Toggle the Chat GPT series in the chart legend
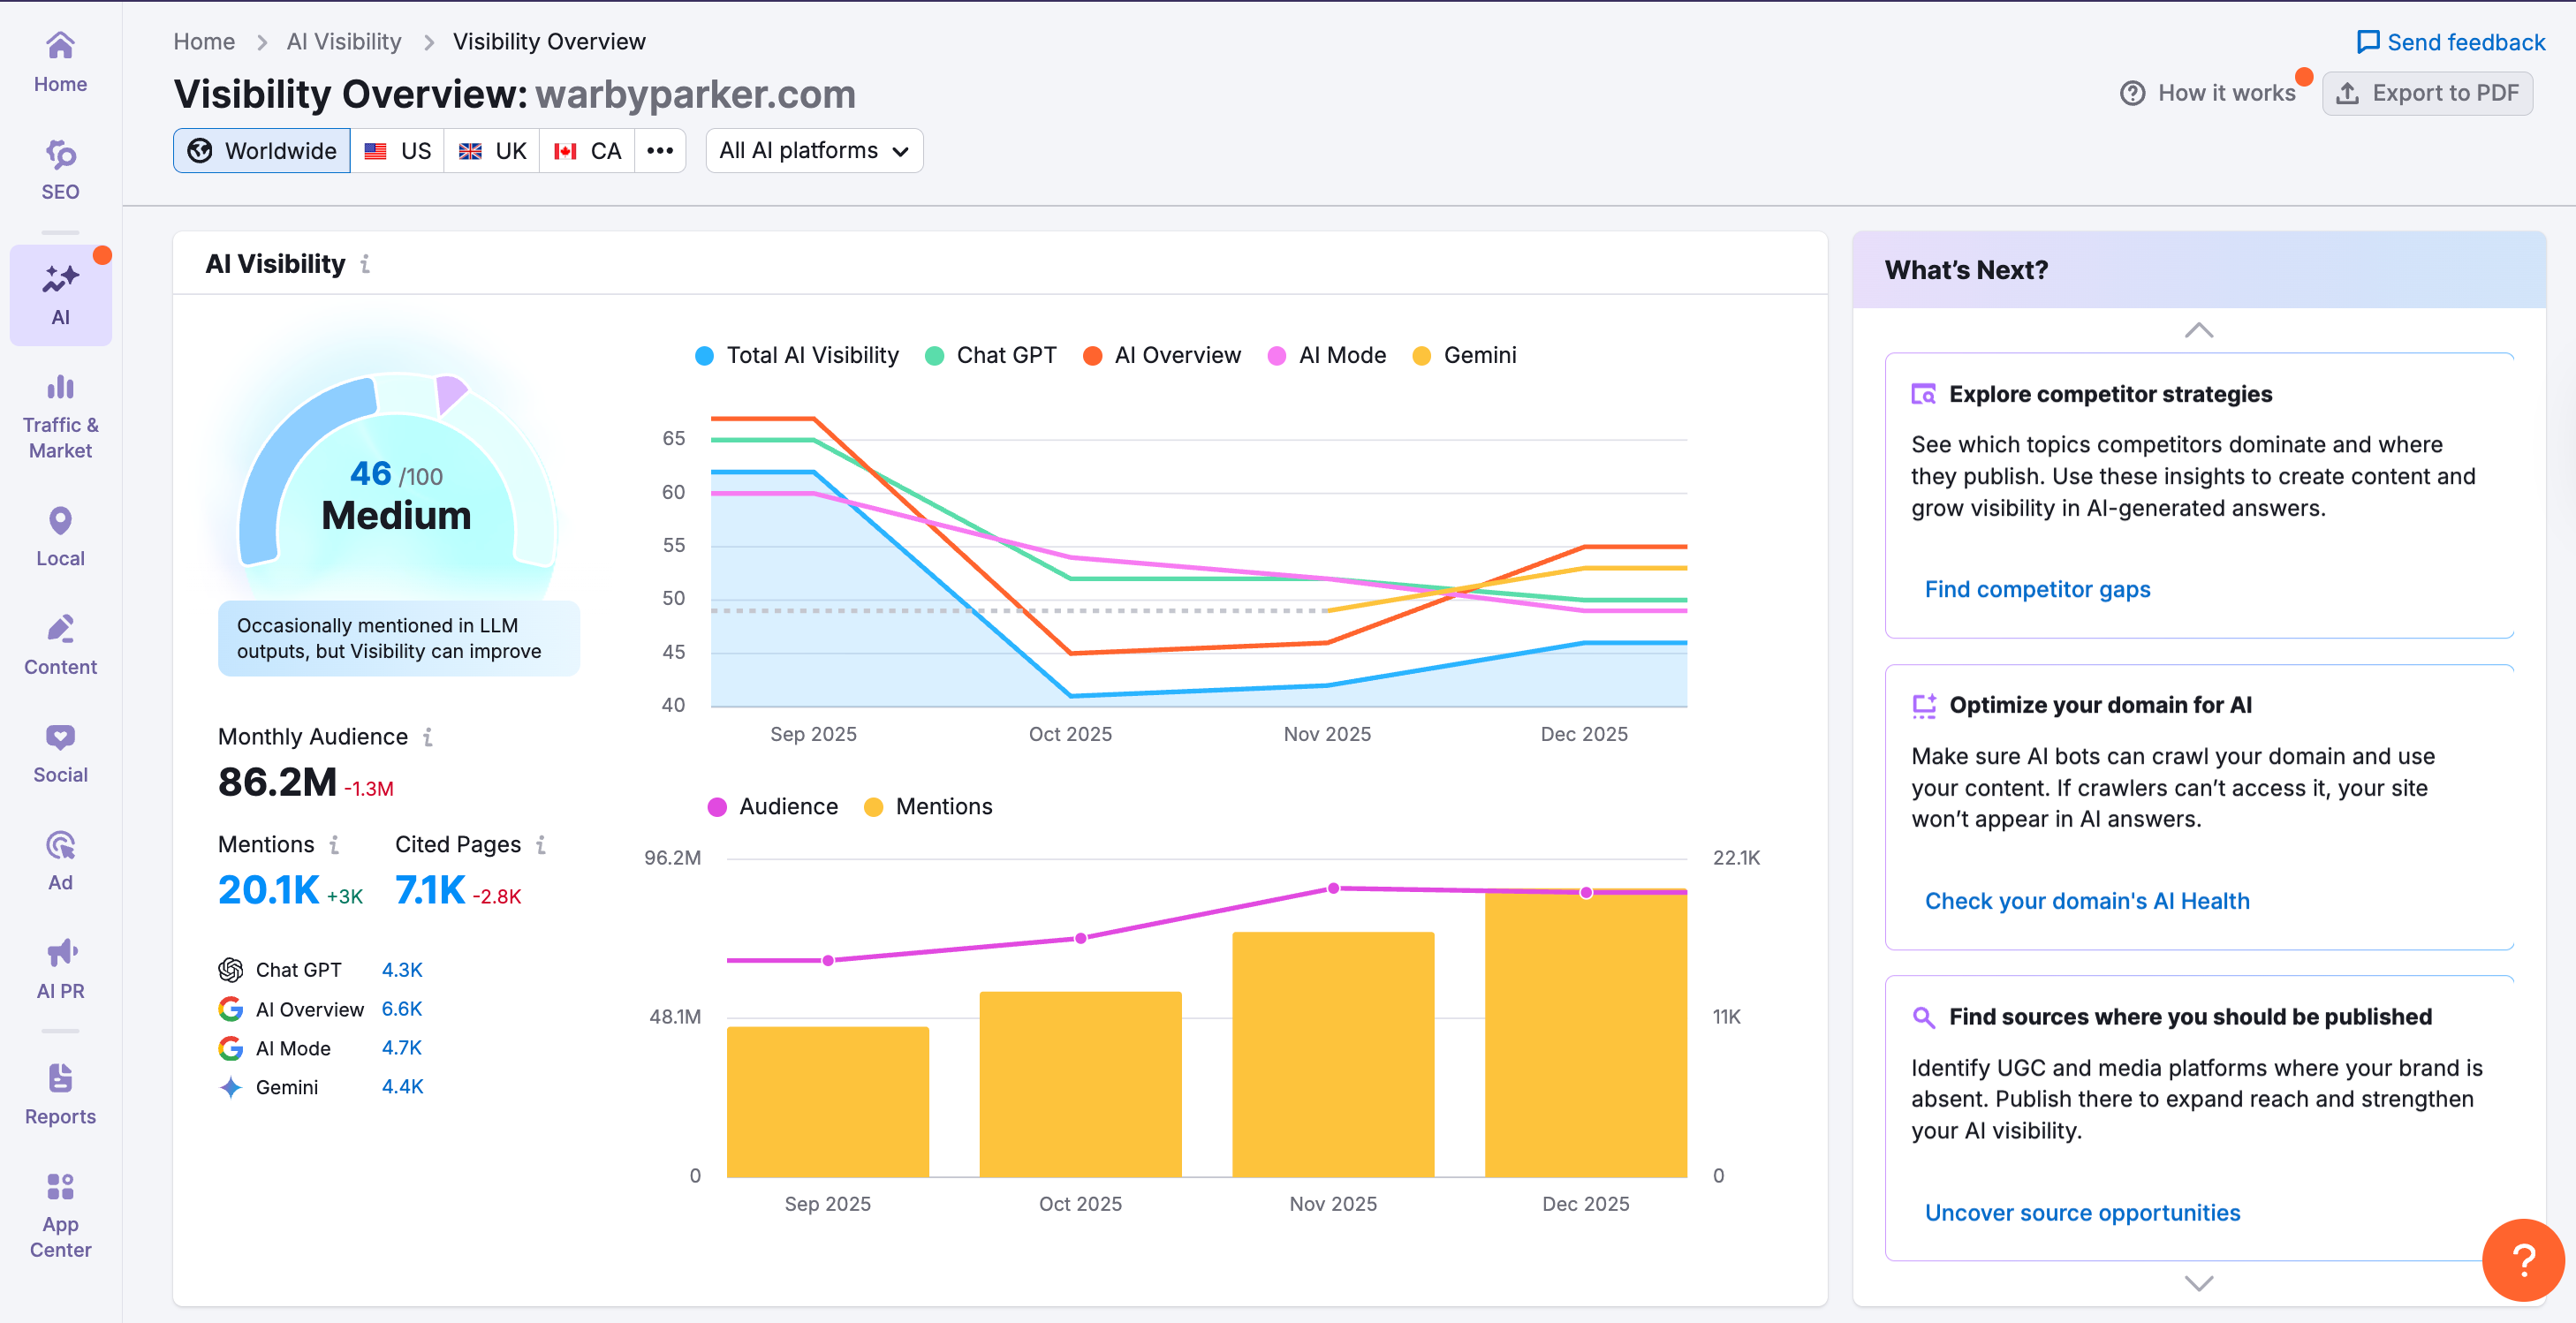 989,355
